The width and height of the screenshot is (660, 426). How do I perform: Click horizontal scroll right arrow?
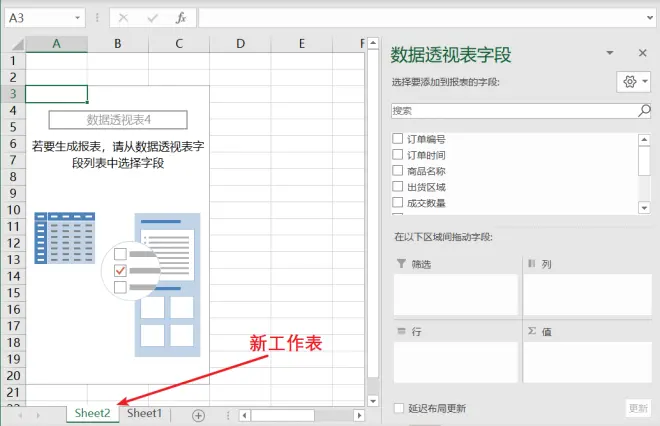[359, 415]
